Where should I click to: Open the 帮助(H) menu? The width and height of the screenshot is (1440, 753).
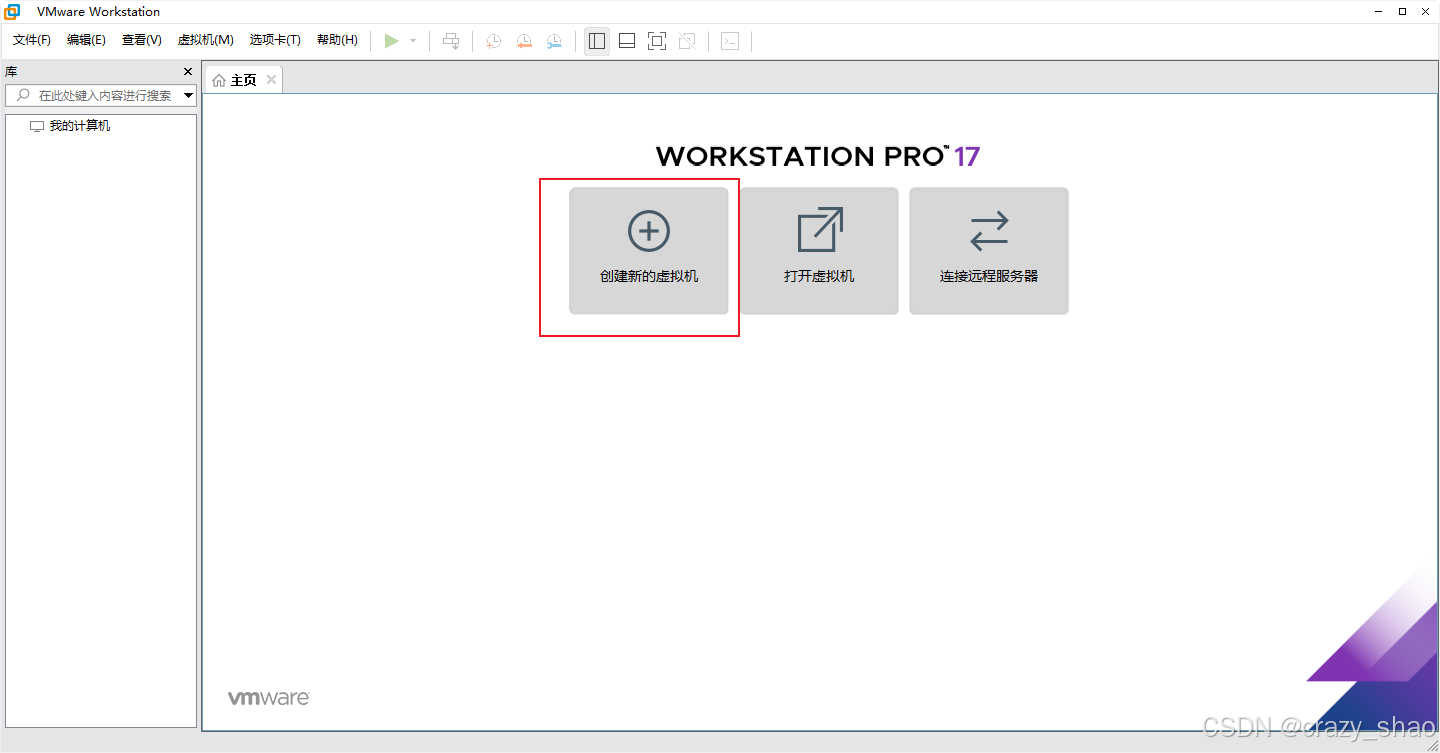[337, 40]
